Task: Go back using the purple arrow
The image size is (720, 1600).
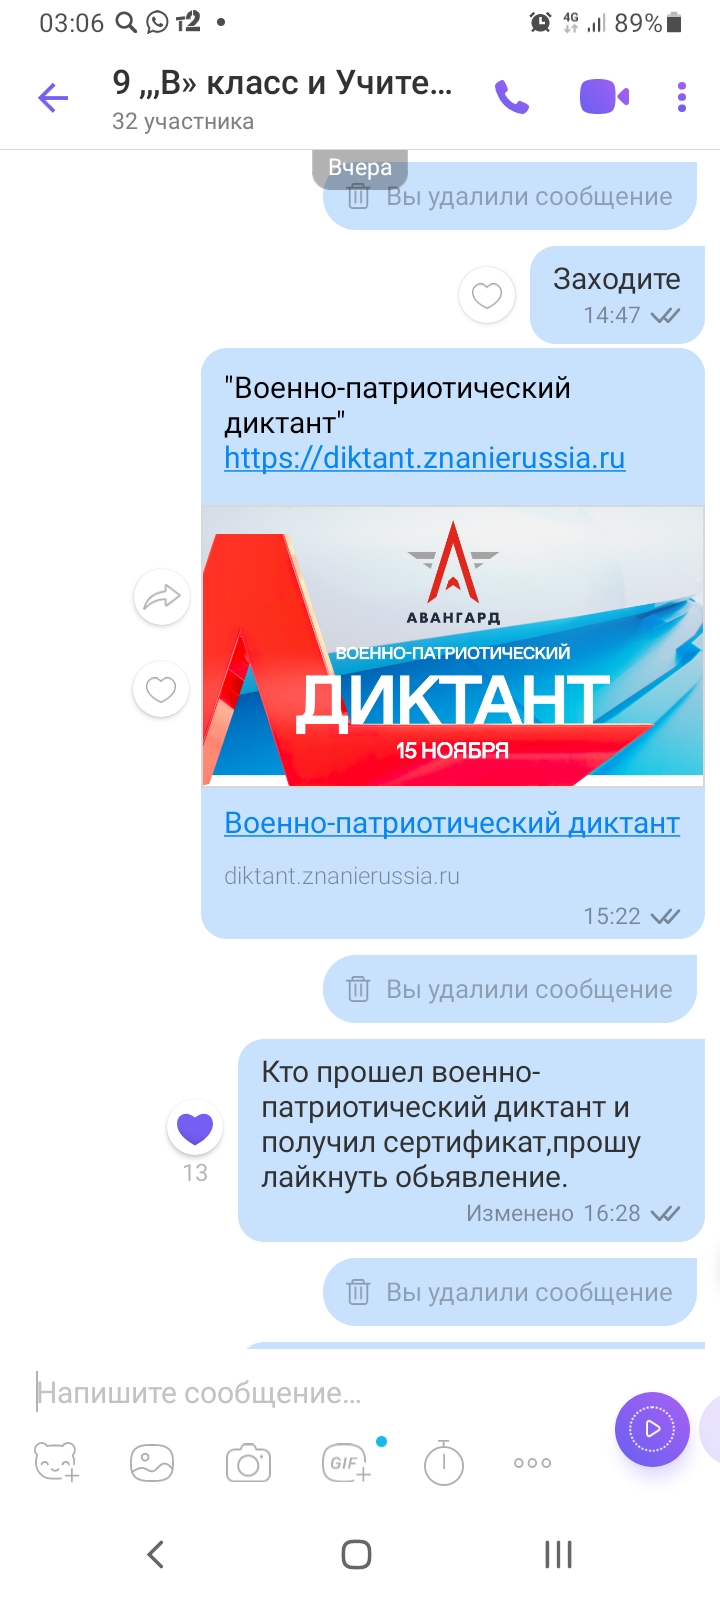Action: (53, 98)
